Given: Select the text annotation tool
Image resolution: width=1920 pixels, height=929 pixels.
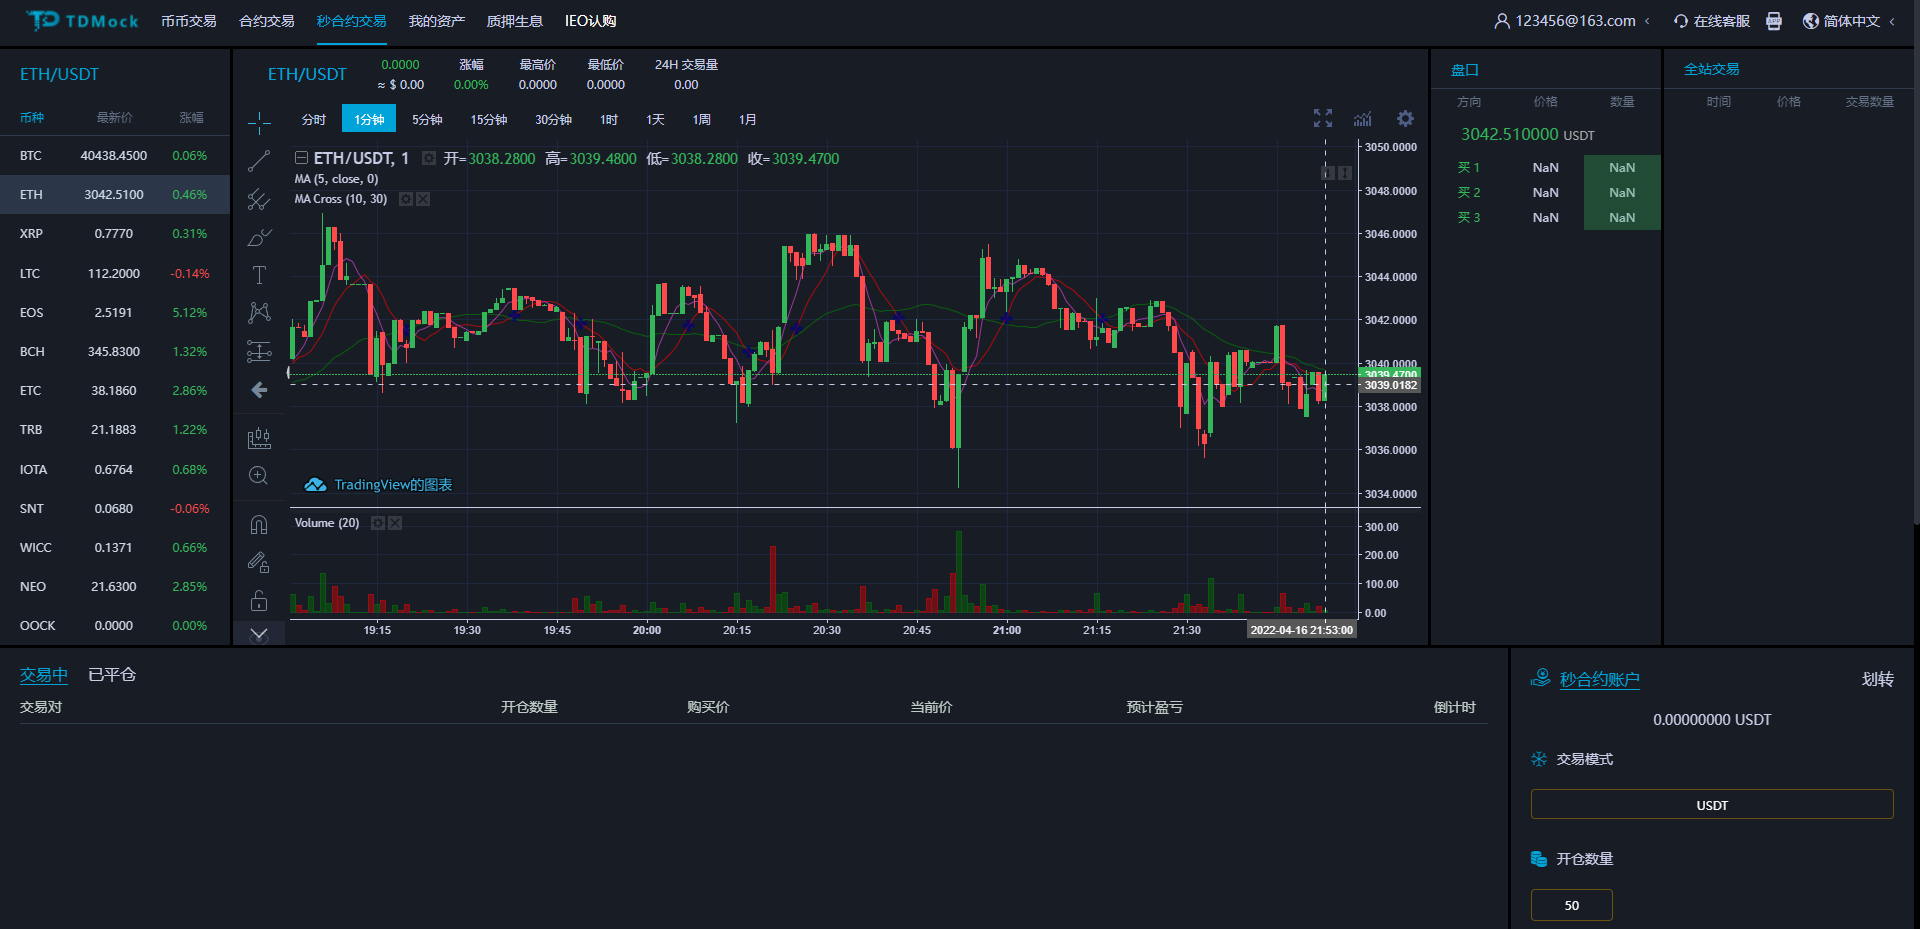Looking at the screenshot, I should coord(259,274).
